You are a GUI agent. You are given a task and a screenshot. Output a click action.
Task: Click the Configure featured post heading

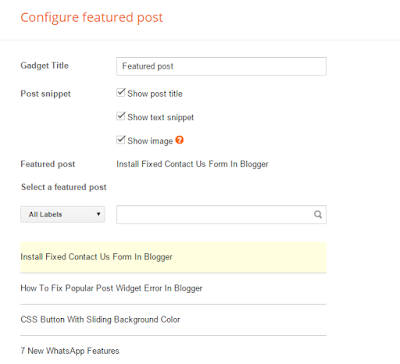coord(92,17)
